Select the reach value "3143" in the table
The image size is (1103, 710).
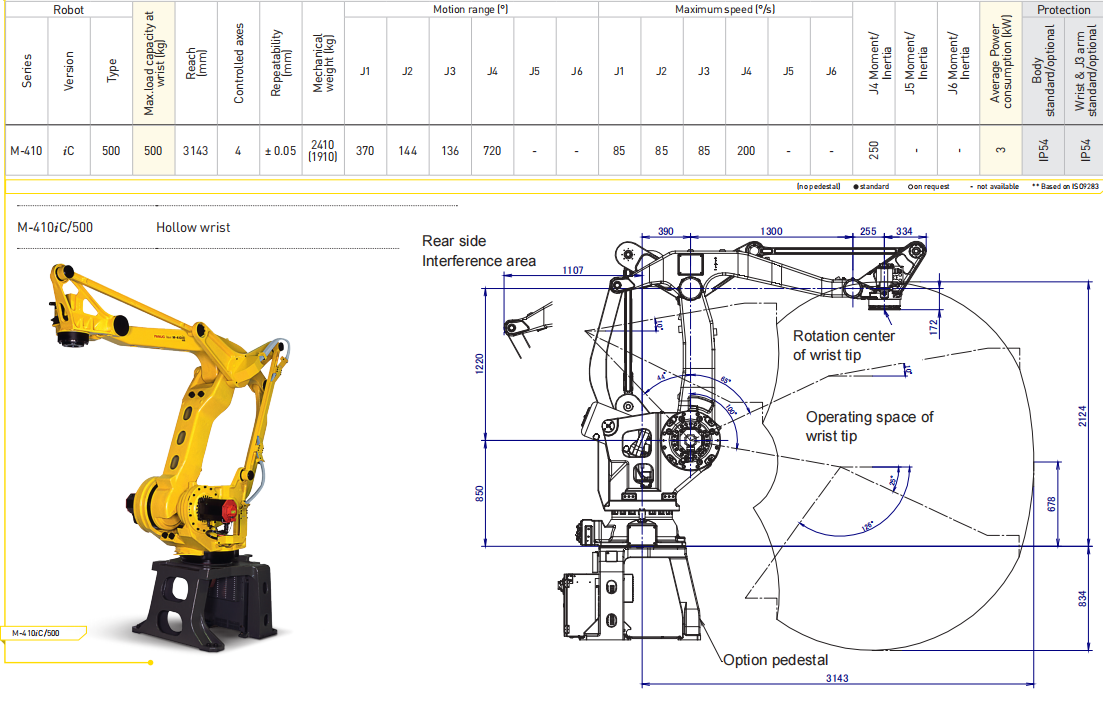pyautogui.click(x=196, y=151)
